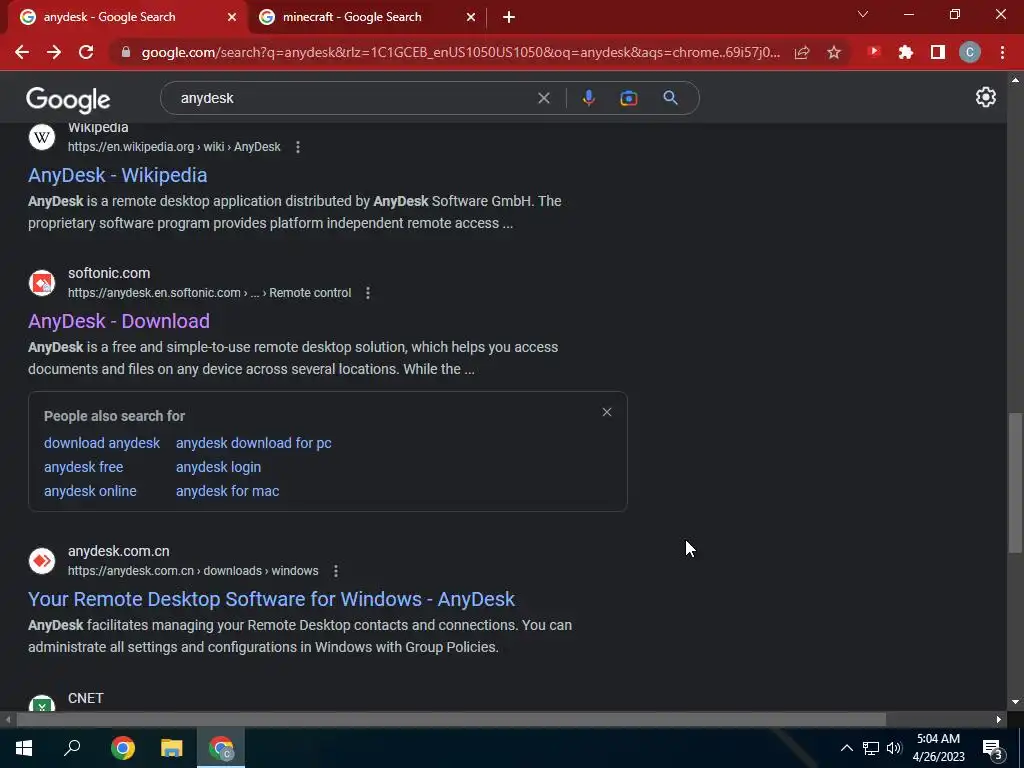1024x768 pixels.
Task: Open more options for softonic.com result
Action: coord(368,293)
